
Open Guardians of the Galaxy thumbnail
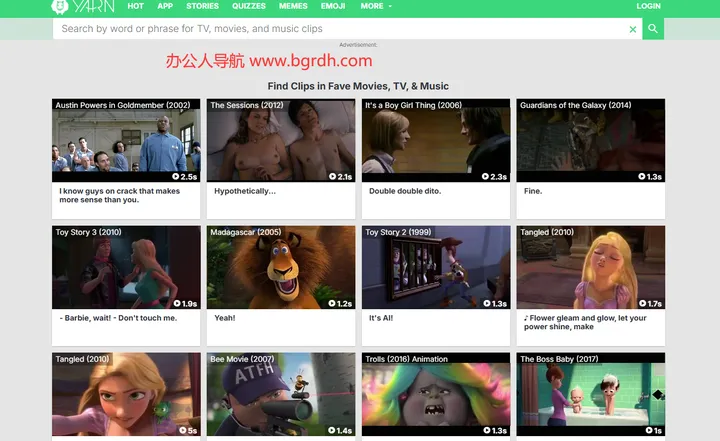(x=591, y=140)
